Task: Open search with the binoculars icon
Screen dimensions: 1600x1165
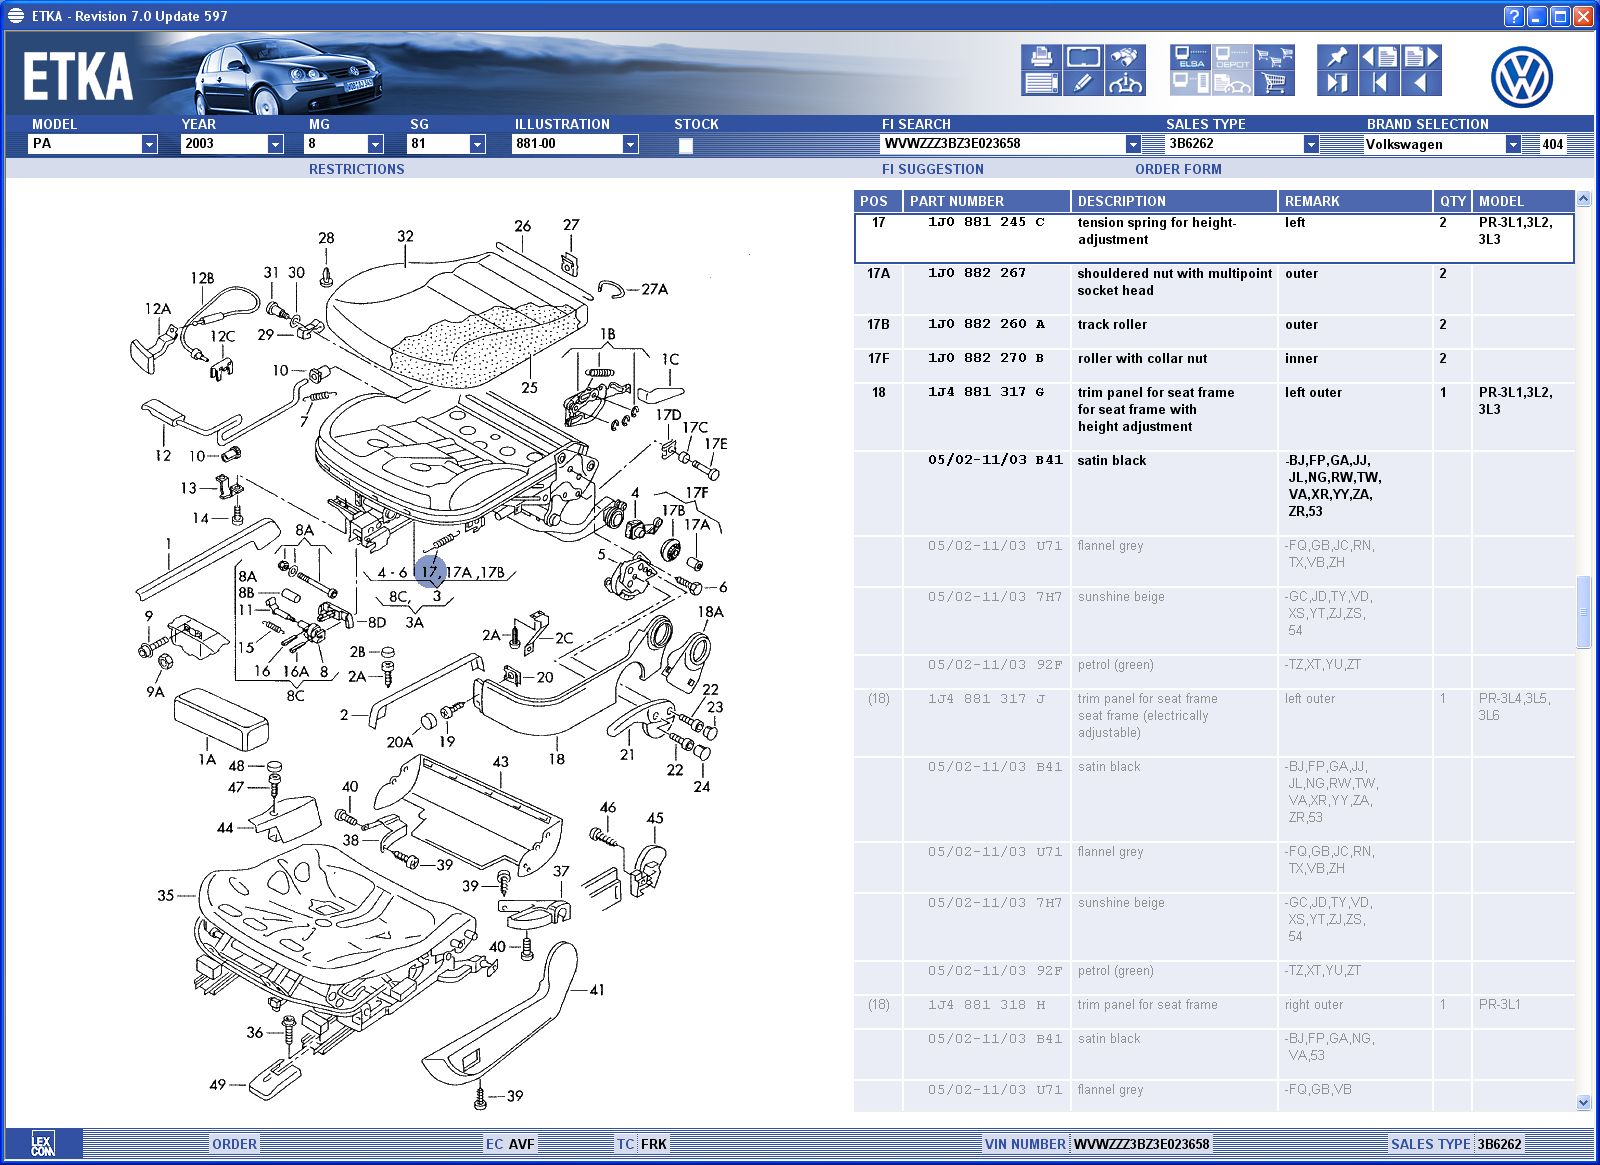Action: [1125, 57]
